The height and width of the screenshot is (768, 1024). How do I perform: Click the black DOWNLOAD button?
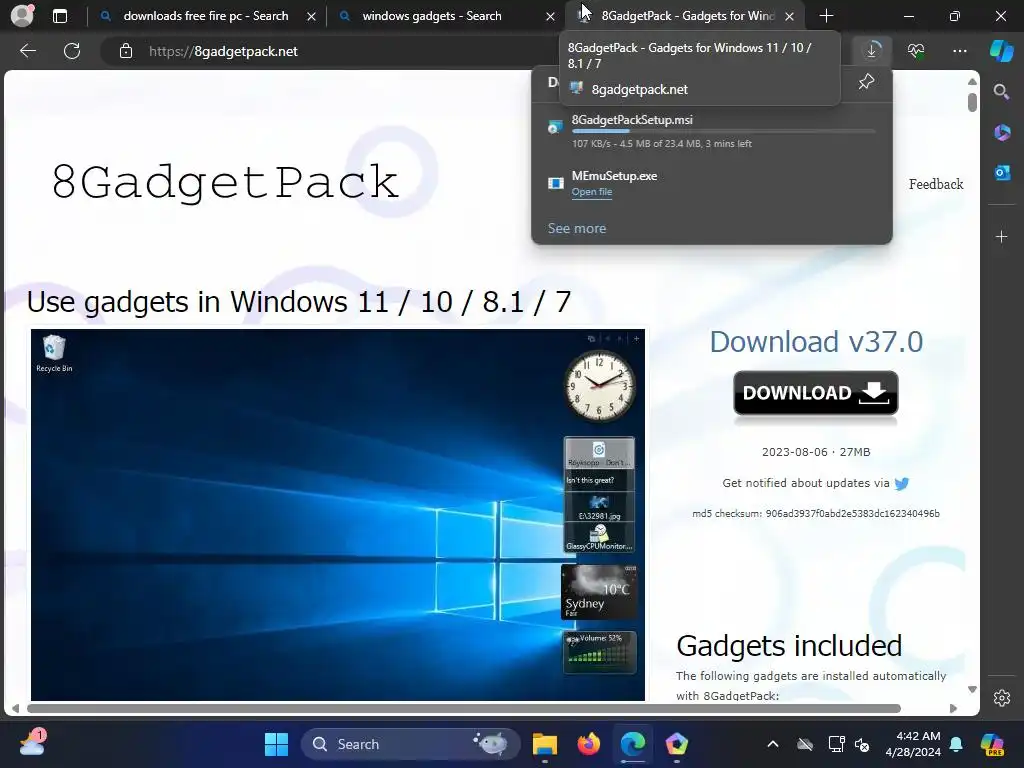816,393
